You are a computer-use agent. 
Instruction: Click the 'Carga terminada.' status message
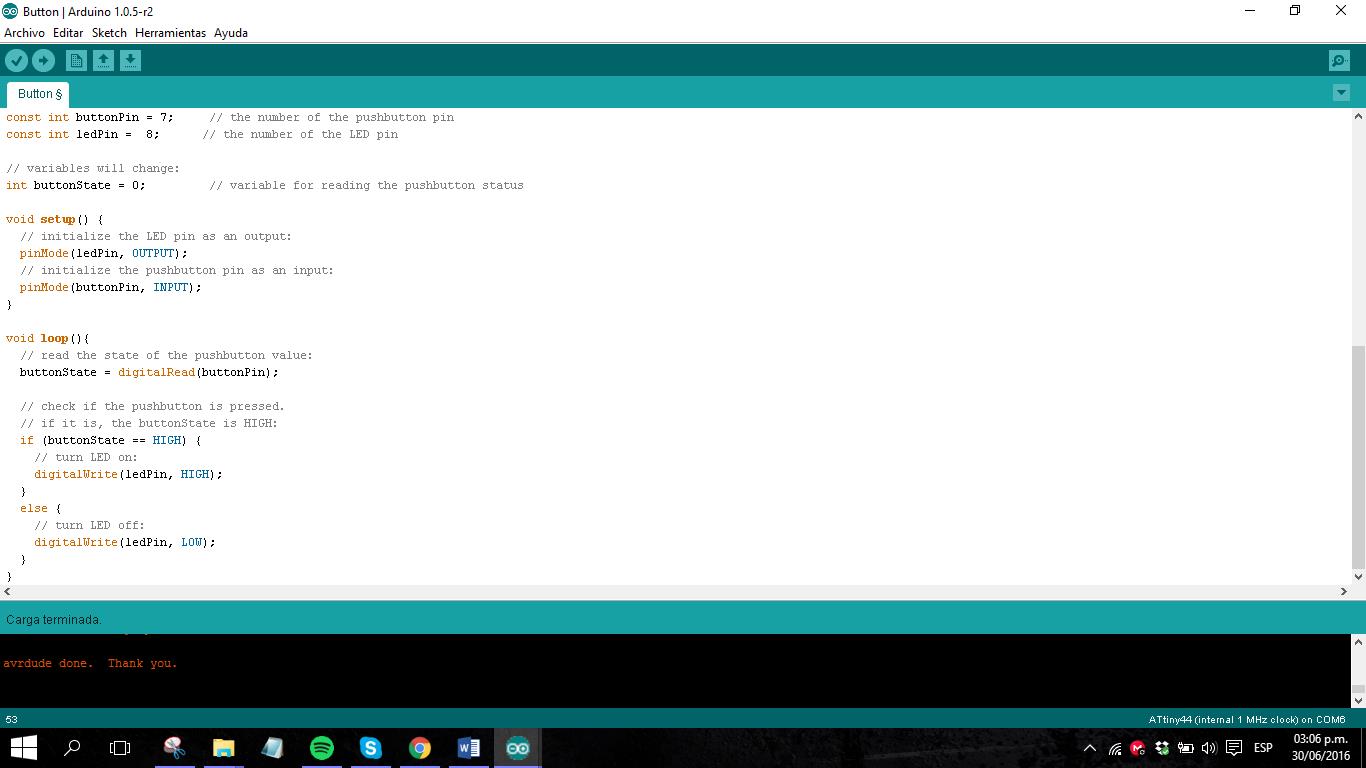point(54,620)
